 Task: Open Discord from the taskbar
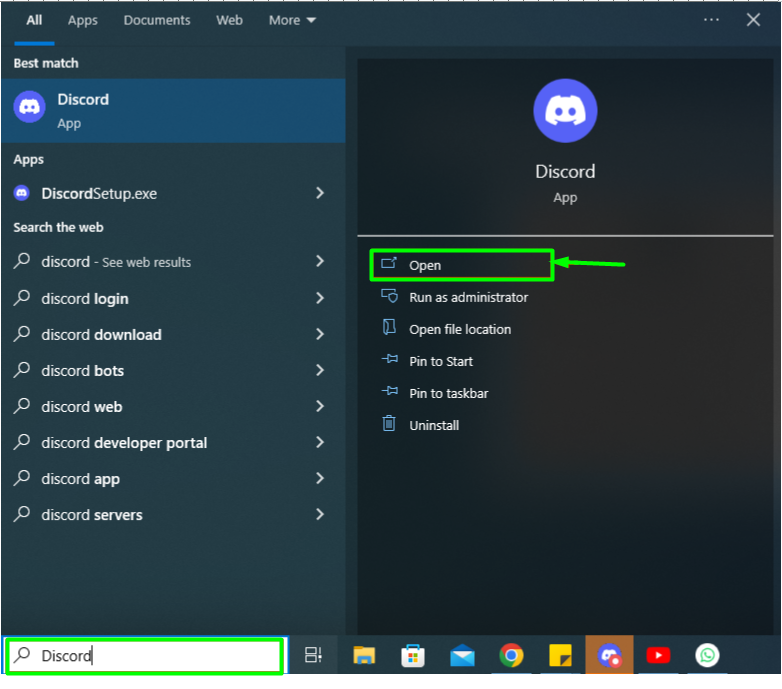coord(609,655)
